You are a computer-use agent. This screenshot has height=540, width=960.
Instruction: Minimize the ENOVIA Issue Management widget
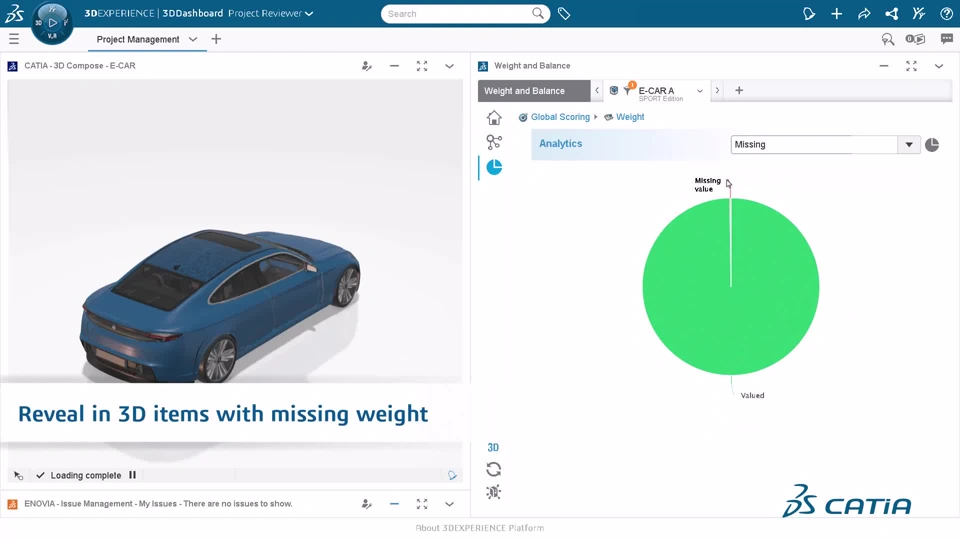394,504
